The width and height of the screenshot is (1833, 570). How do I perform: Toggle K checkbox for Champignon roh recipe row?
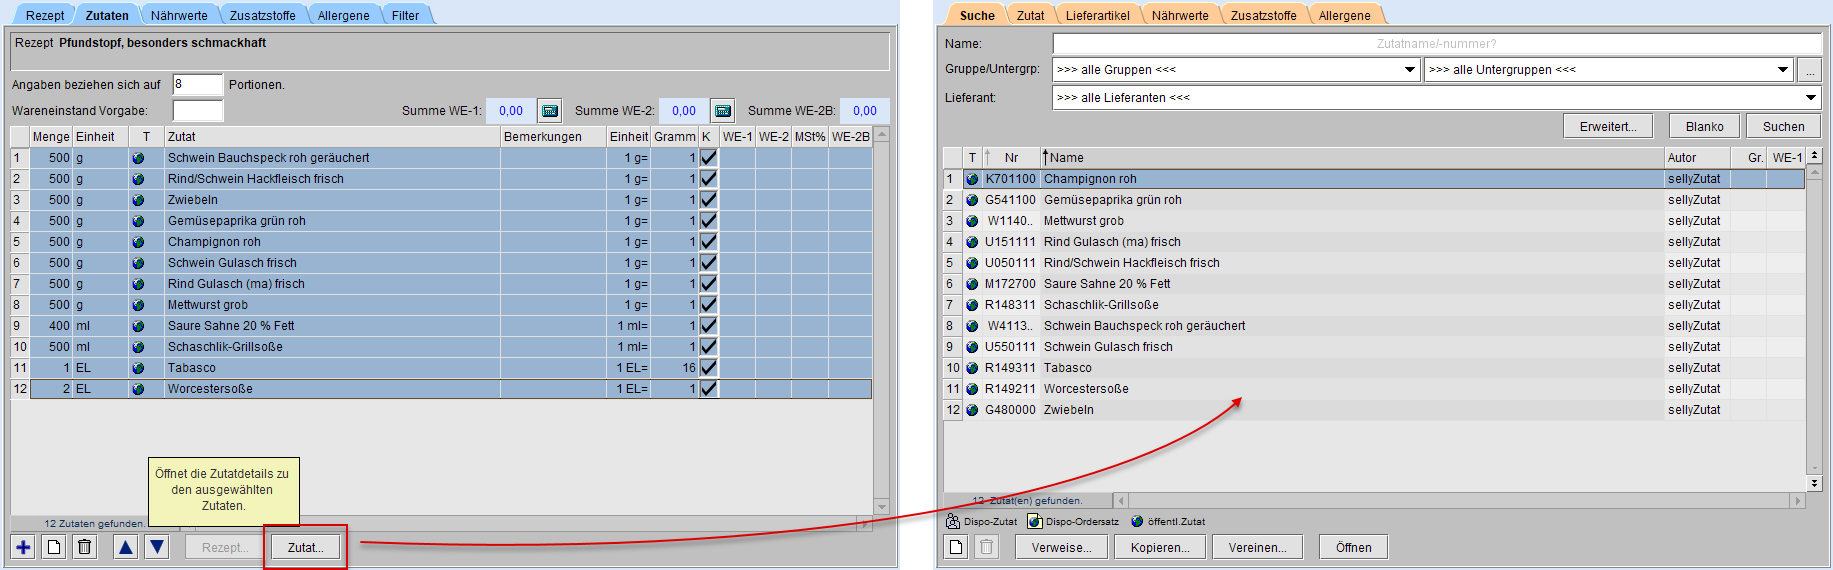click(x=708, y=242)
